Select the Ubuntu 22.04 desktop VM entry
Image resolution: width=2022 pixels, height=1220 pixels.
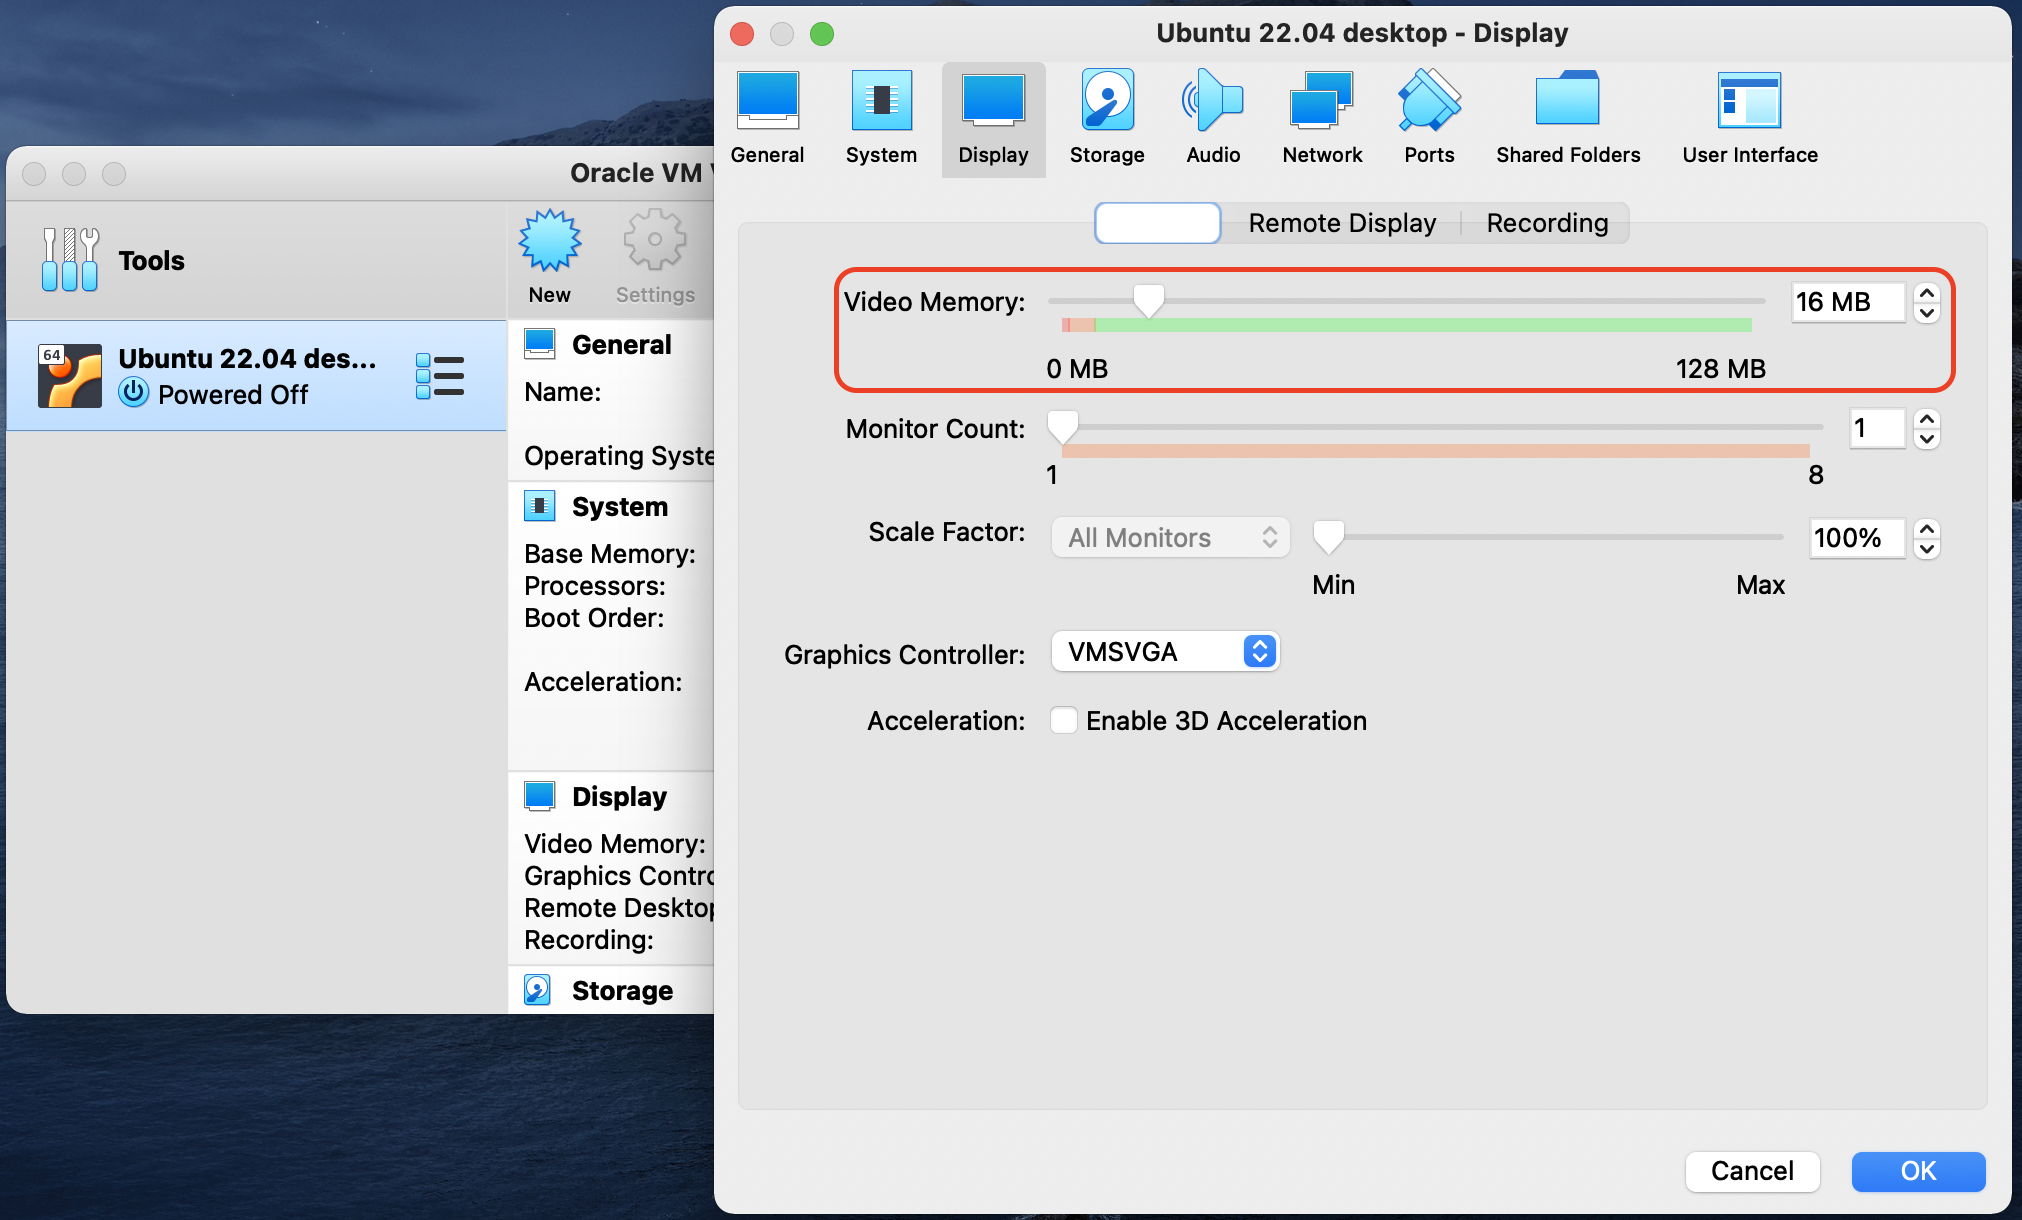click(256, 376)
